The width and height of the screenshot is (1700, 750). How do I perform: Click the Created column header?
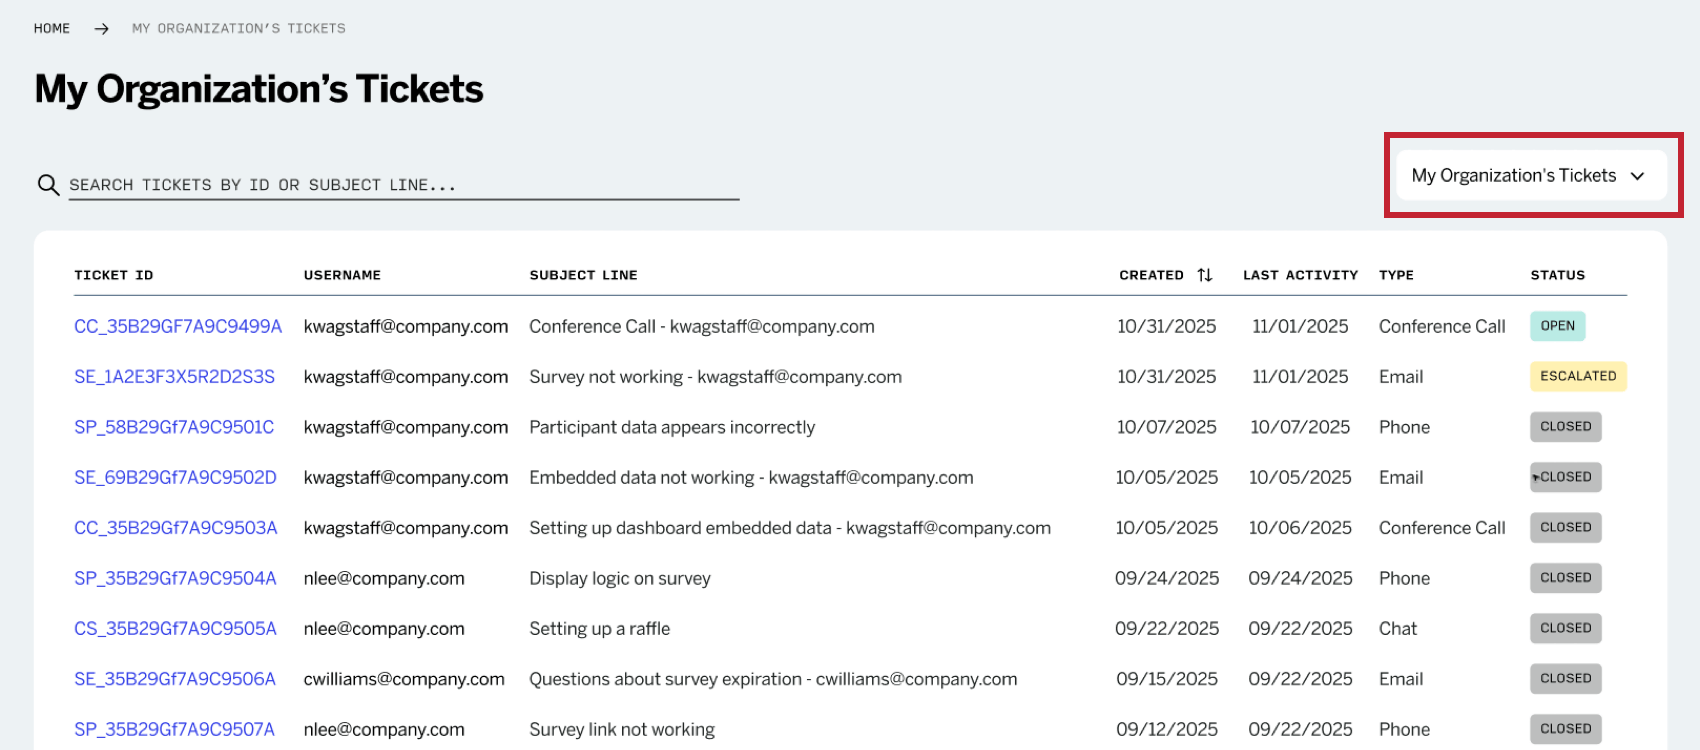1151,275
